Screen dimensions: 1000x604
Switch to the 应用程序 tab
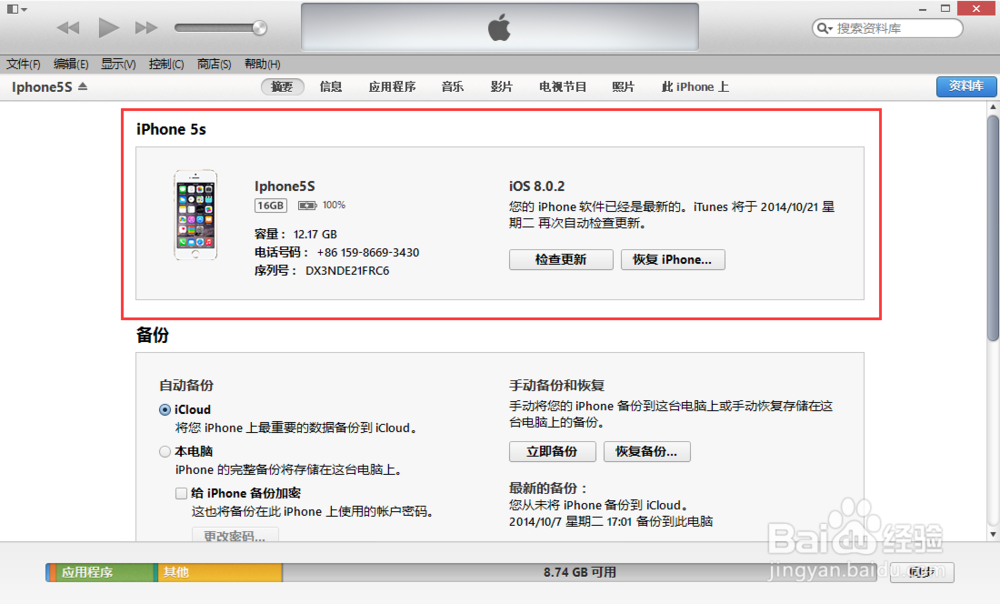click(x=392, y=87)
